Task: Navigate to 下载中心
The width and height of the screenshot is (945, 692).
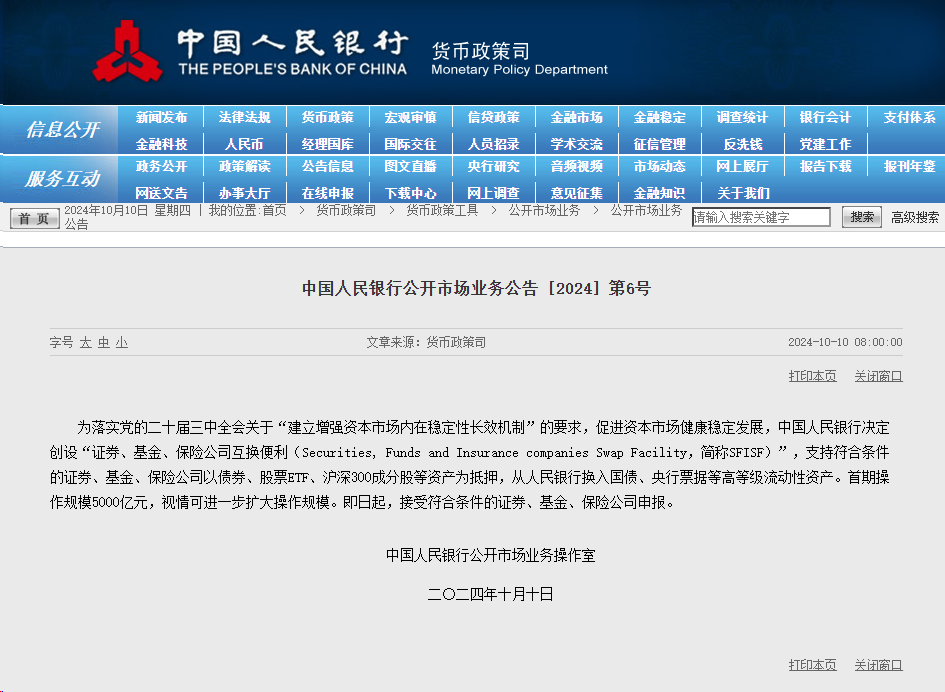Action: click(410, 193)
